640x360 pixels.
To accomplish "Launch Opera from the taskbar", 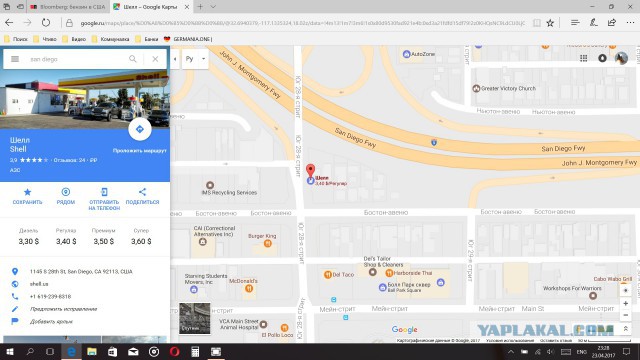I will click(174, 351).
